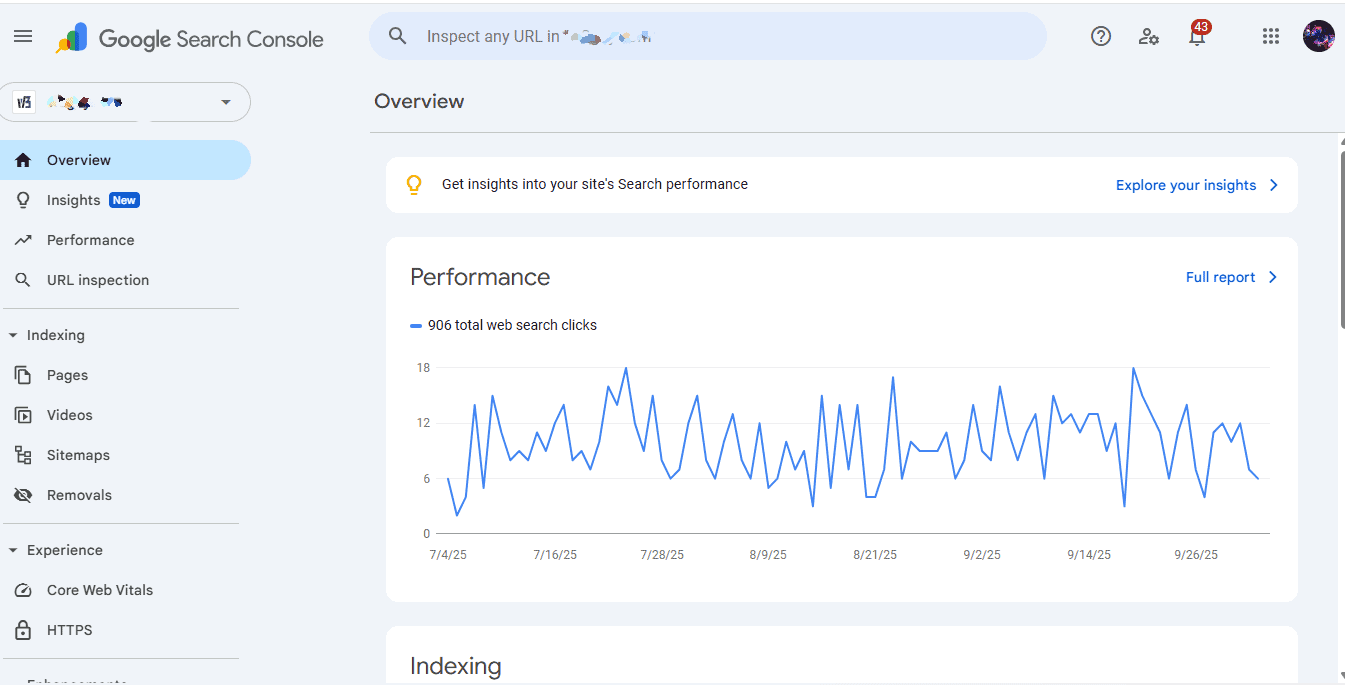Open the notifications bell with 43 alerts
The image size is (1345, 685).
[x=1197, y=37]
